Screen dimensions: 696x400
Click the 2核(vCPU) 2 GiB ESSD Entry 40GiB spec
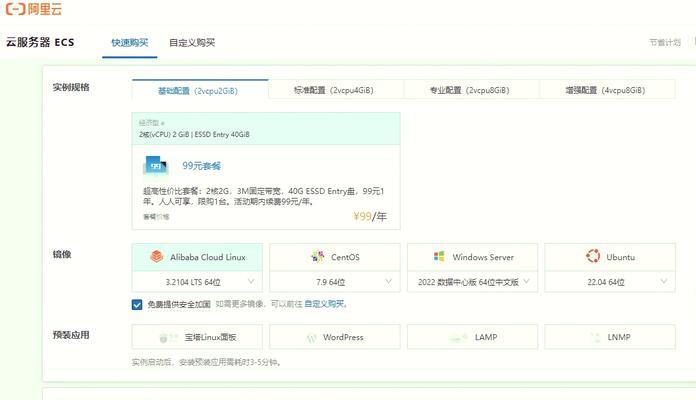[194, 134]
